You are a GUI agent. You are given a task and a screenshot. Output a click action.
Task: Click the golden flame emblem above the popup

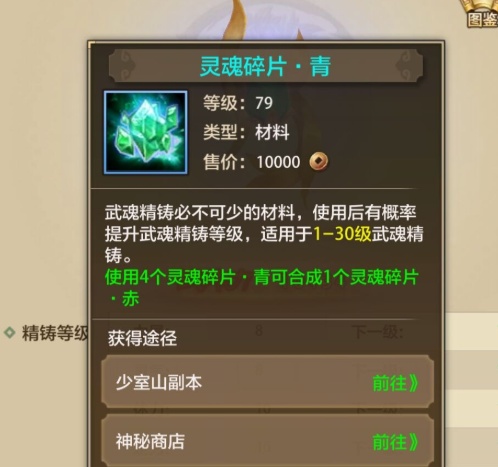(237, 20)
